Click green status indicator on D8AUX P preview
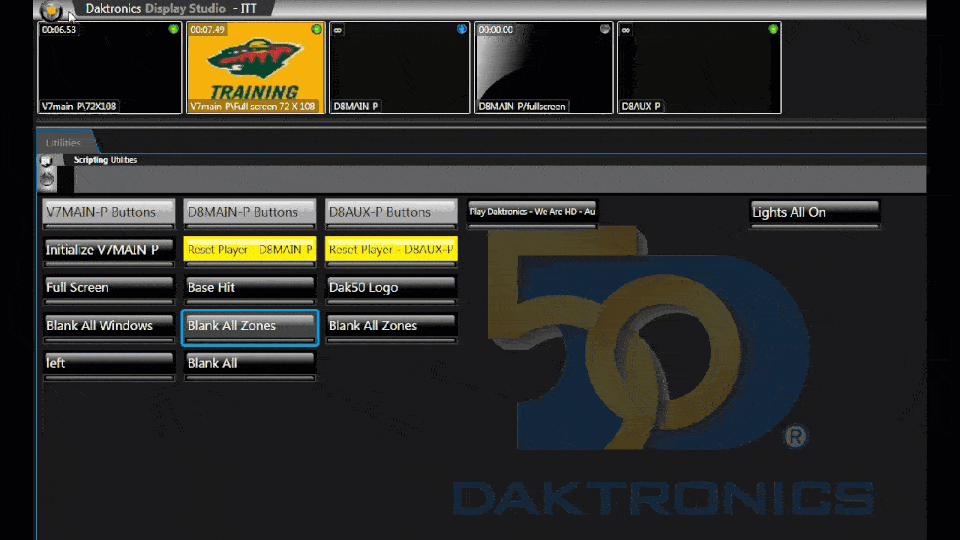 click(x=773, y=30)
